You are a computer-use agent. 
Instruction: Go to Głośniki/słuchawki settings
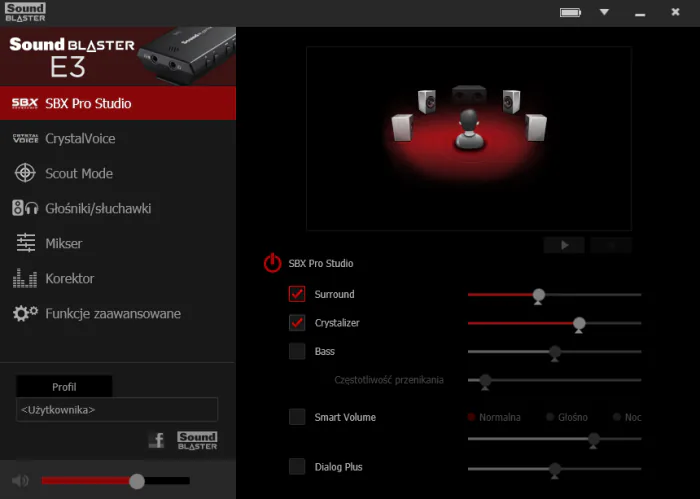pyautogui.click(x=118, y=208)
